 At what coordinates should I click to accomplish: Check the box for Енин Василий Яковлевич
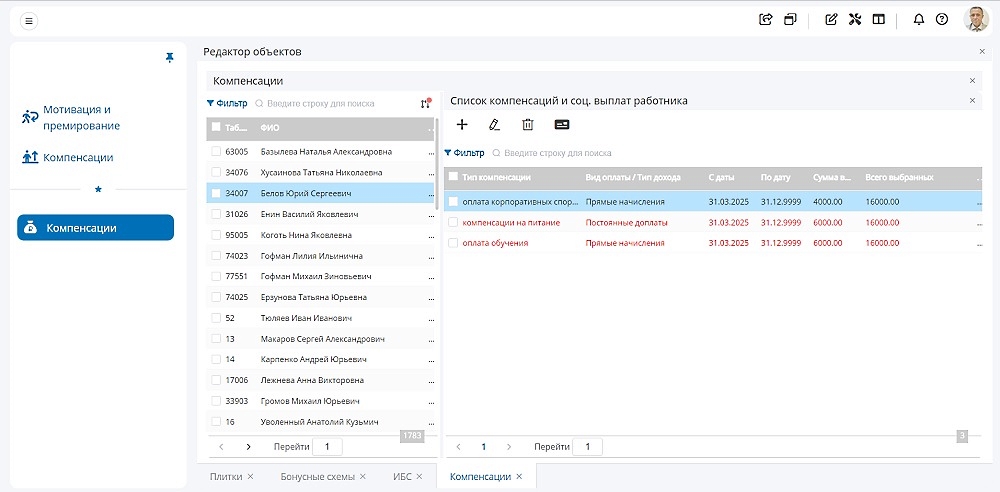click(x=215, y=214)
